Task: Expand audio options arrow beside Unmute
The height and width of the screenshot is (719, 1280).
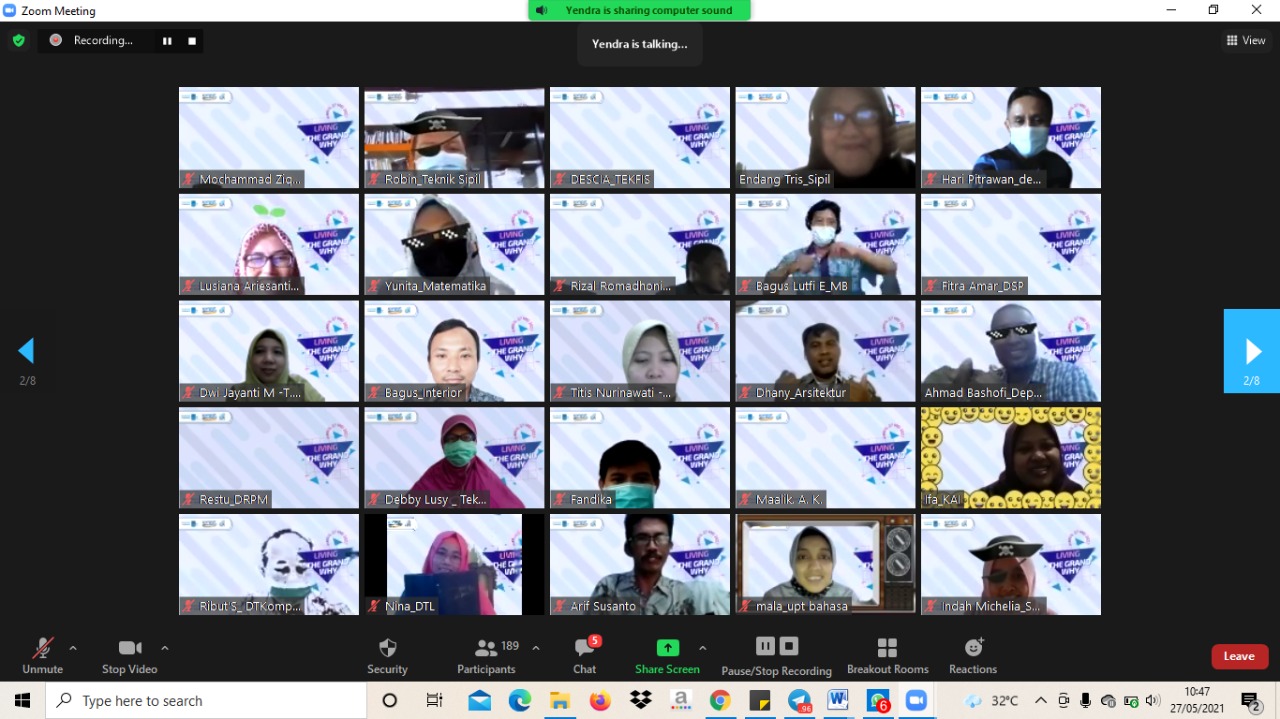Action: click(x=73, y=648)
